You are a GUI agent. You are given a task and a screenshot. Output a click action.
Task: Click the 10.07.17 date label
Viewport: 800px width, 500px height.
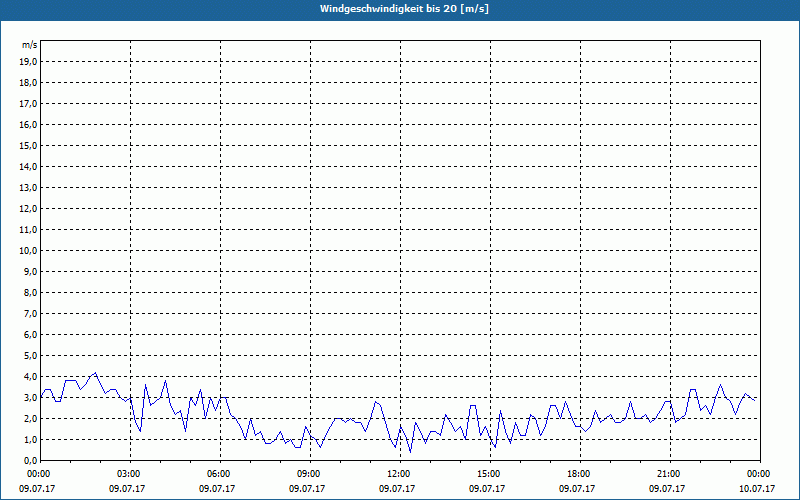pos(757,489)
